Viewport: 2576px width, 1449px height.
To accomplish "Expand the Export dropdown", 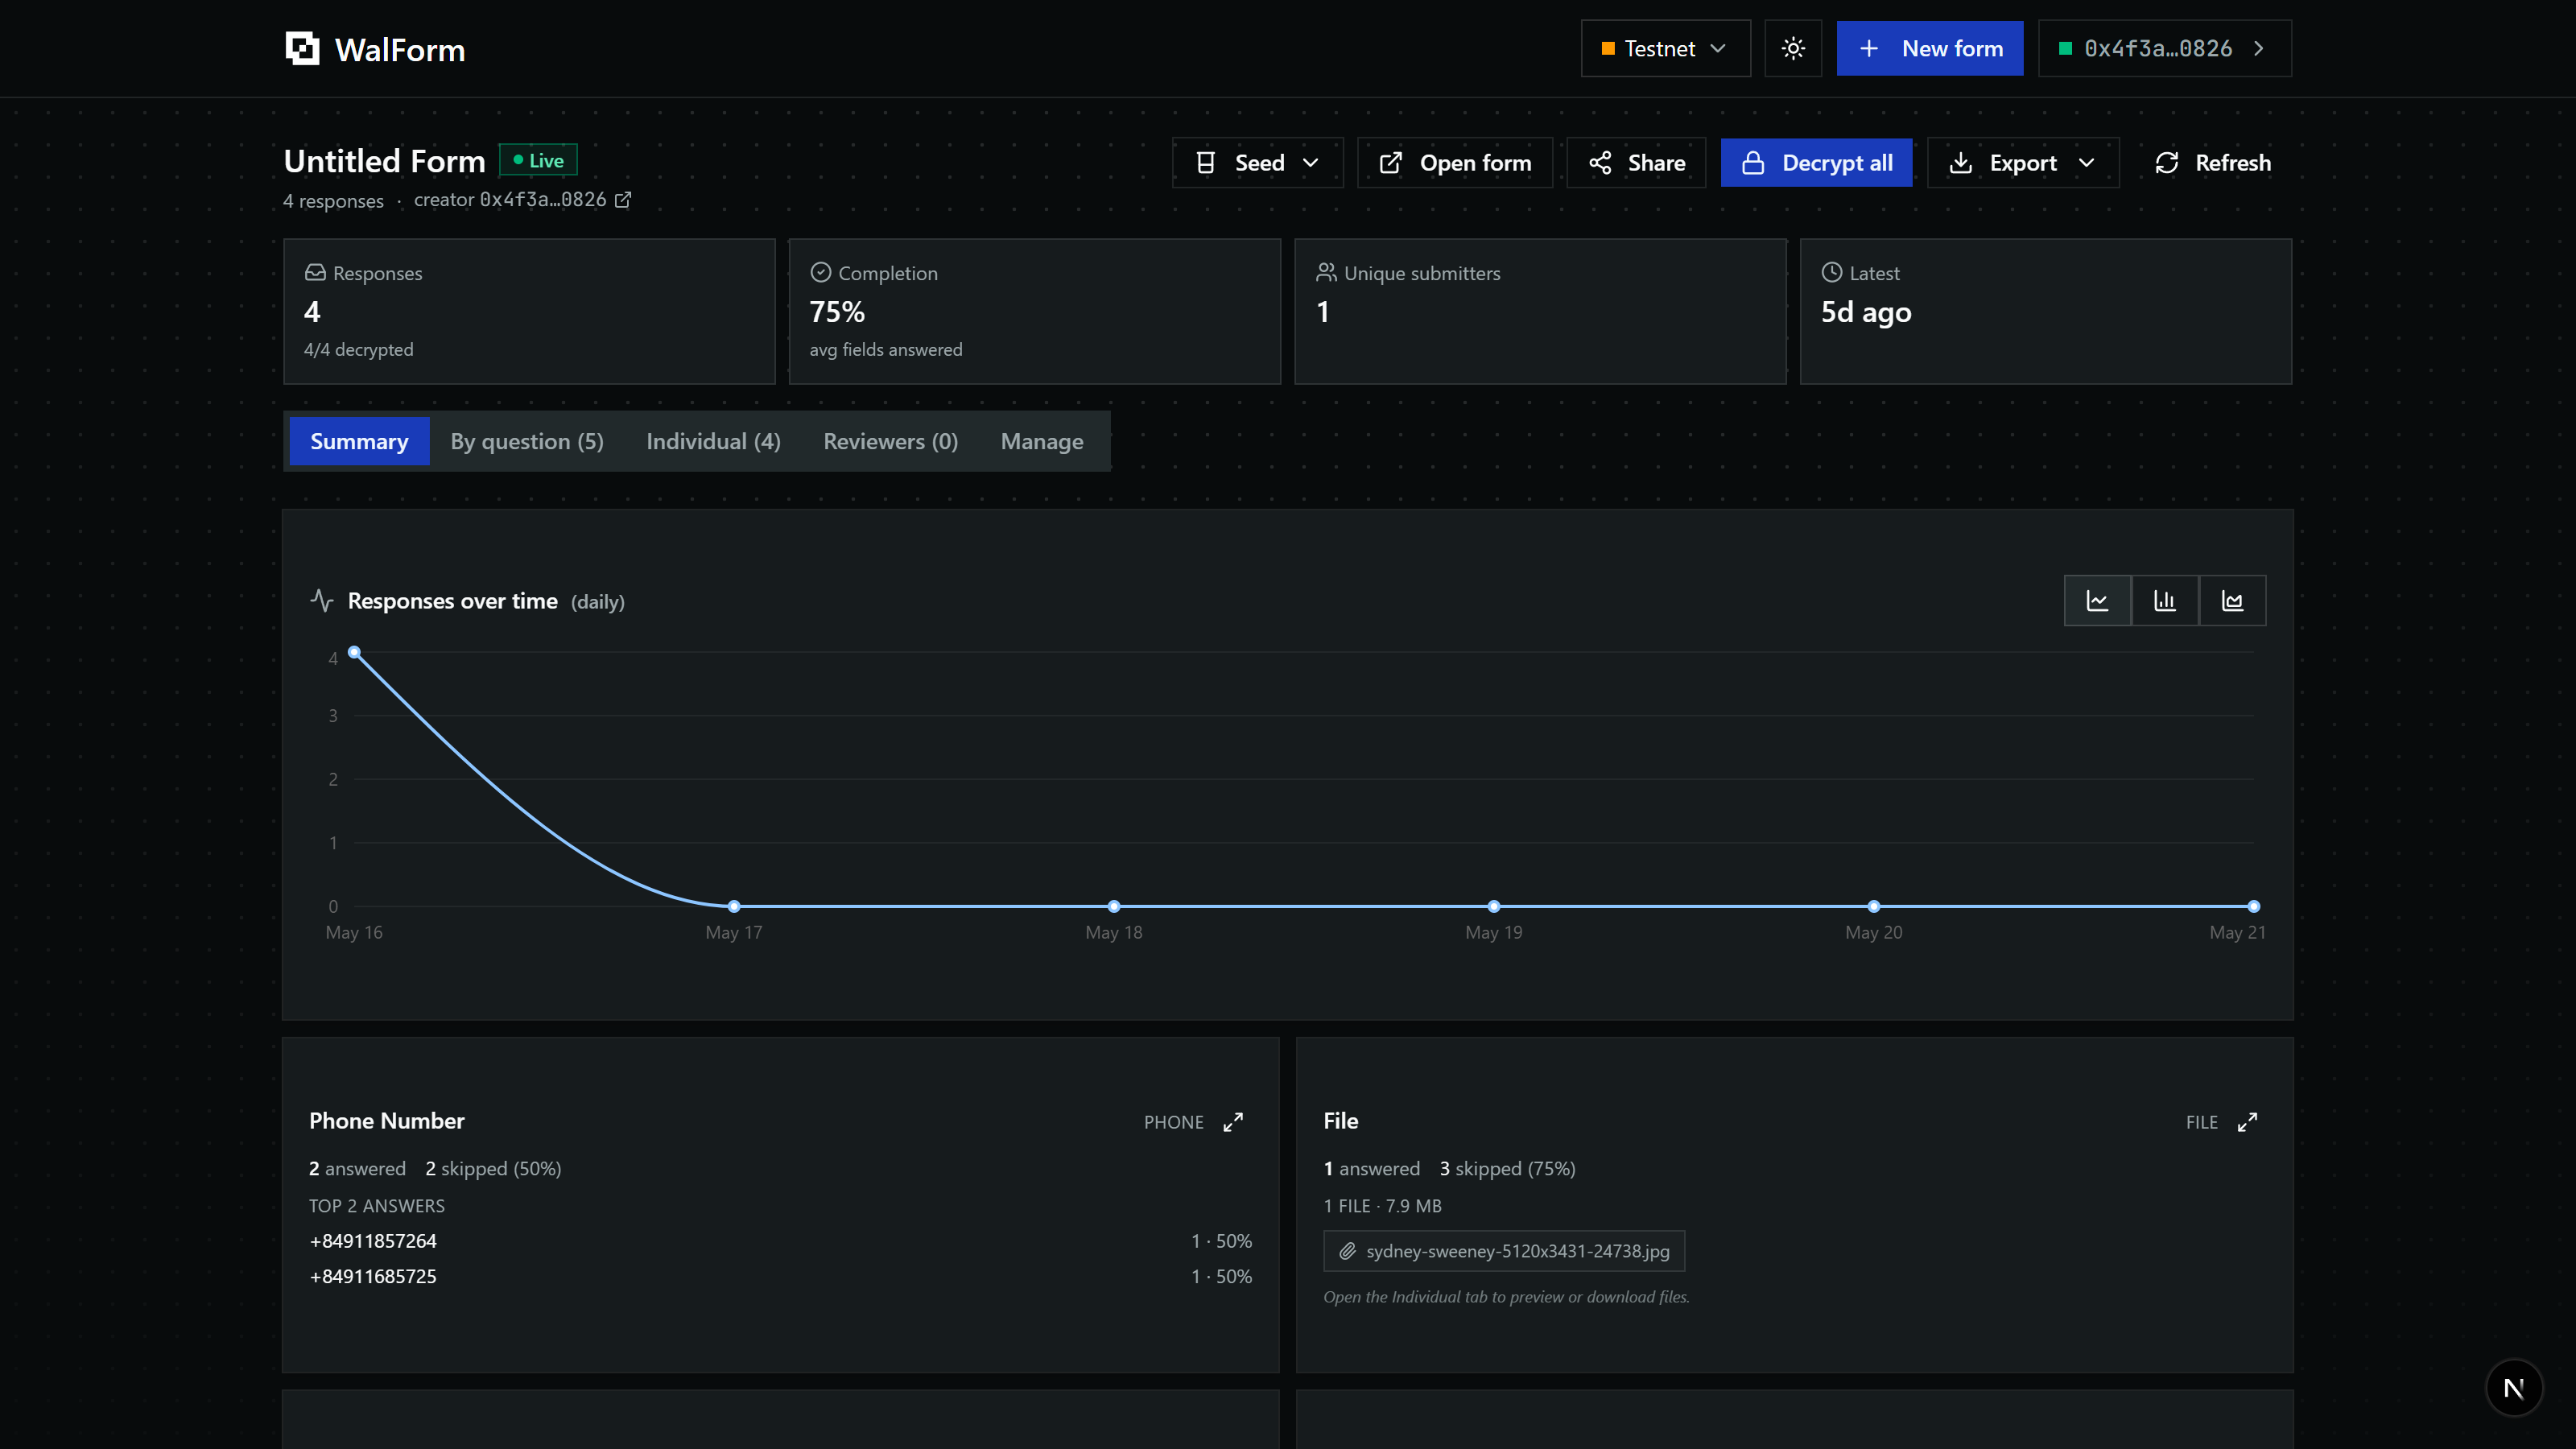I will [x=2022, y=163].
